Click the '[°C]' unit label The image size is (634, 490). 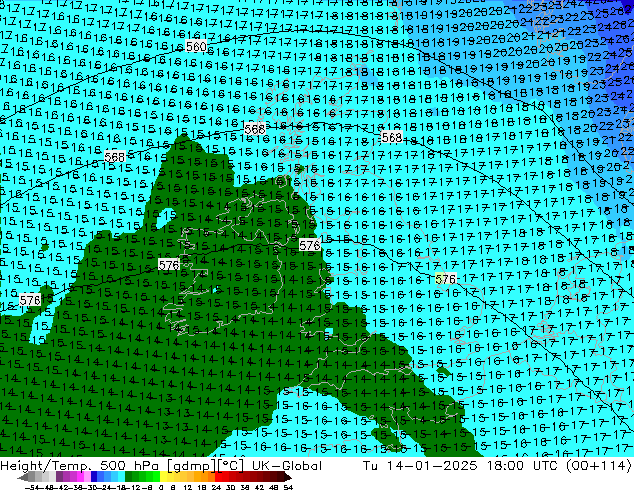tap(231, 466)
